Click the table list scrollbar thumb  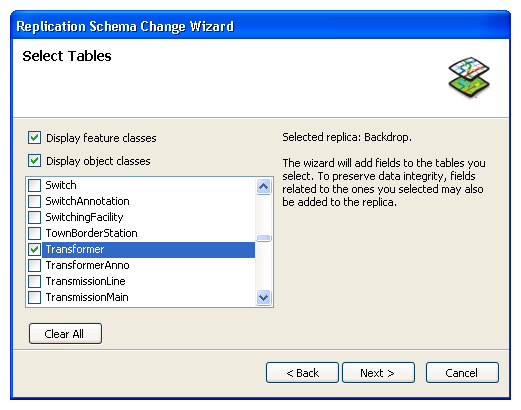coord(264,238)
